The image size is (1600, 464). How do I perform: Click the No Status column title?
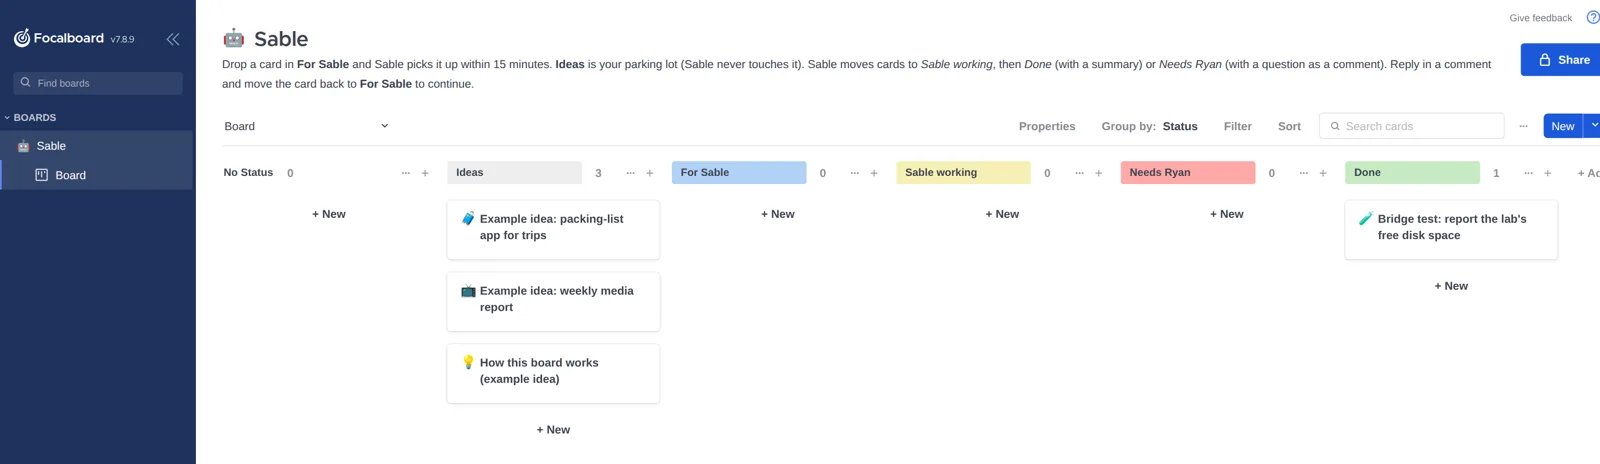coord(248,173)
